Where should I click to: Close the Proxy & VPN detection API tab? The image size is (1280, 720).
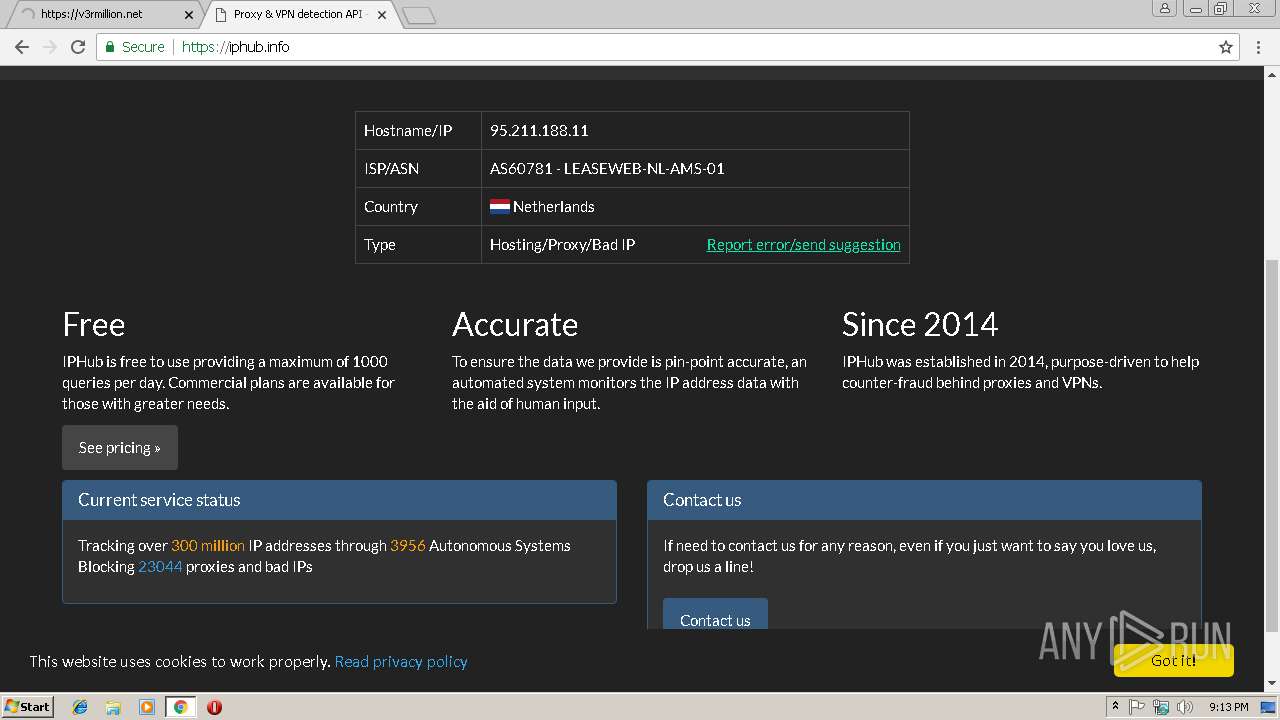(382, 15)
